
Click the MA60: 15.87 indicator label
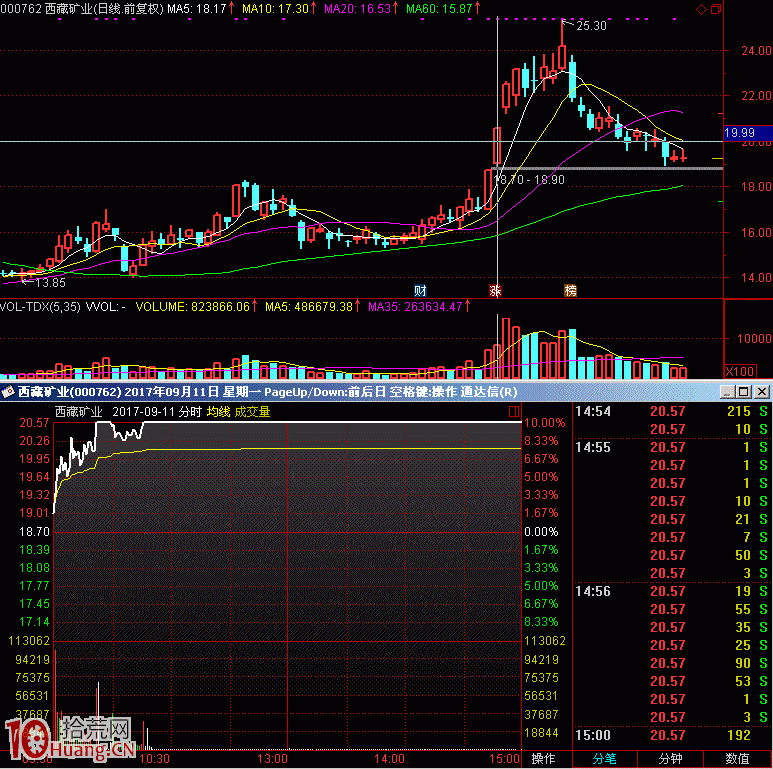pyautogui.click(x=439, y=8)
